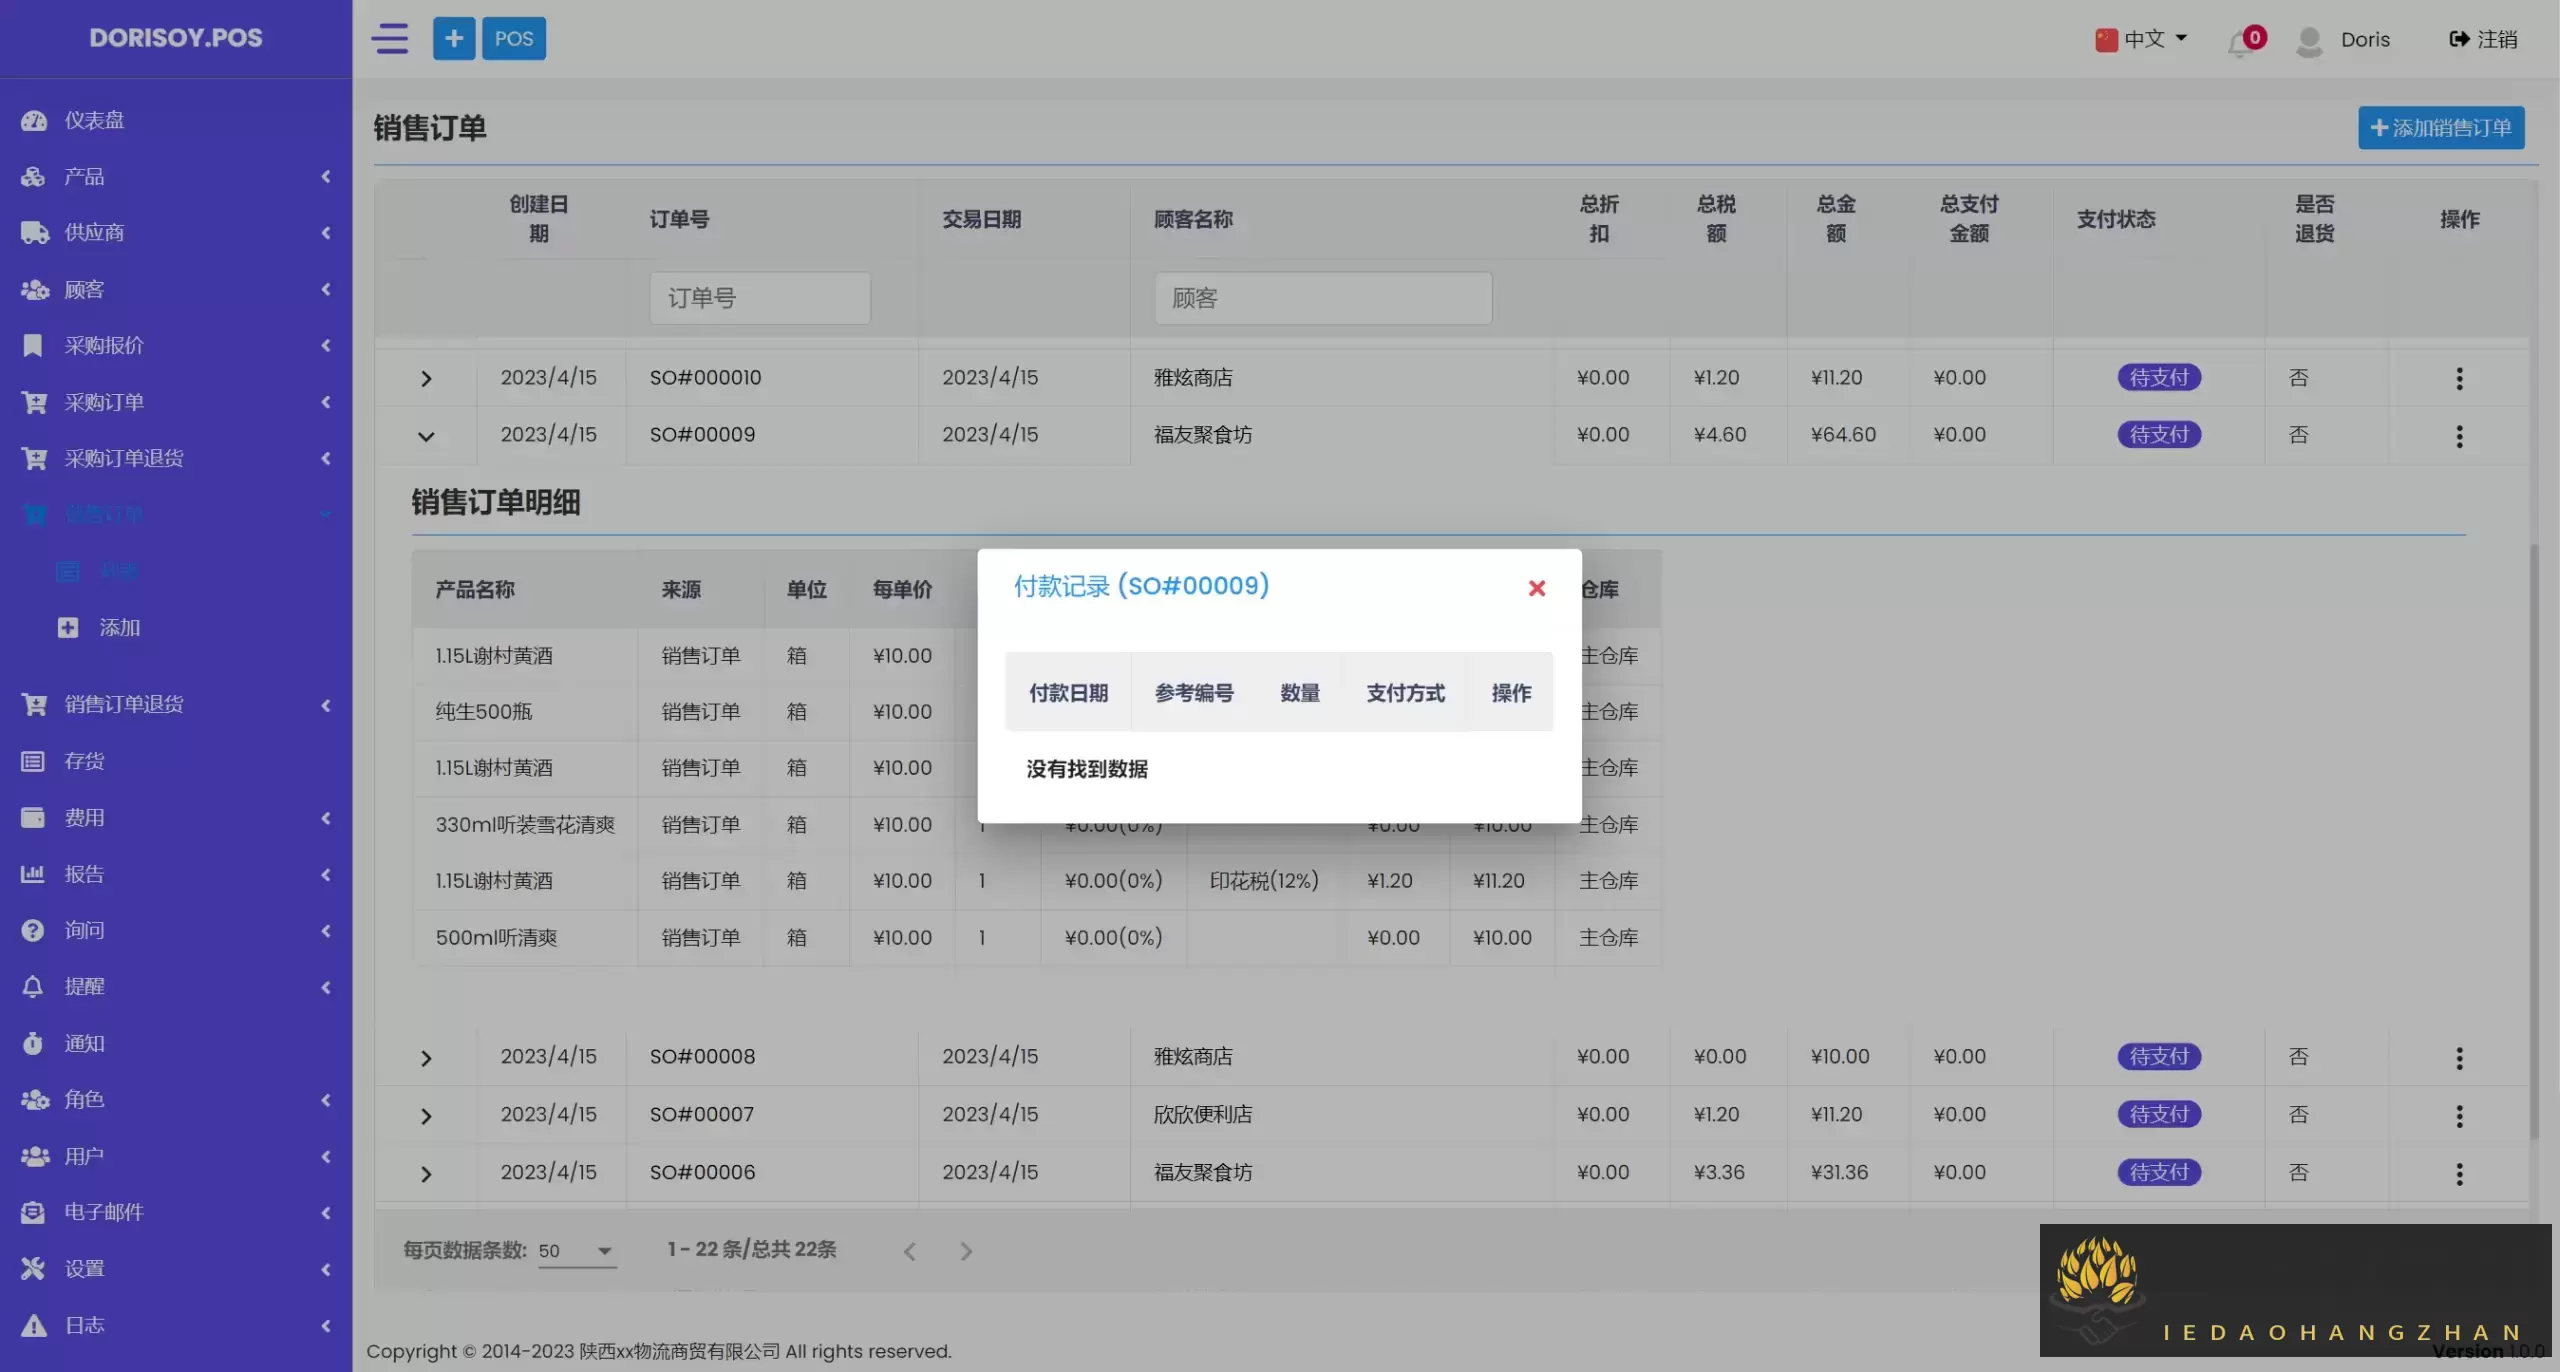Expand the 采购报价 sidebar menu
The image size is (2560, 1372).
(x=176, y=345)
